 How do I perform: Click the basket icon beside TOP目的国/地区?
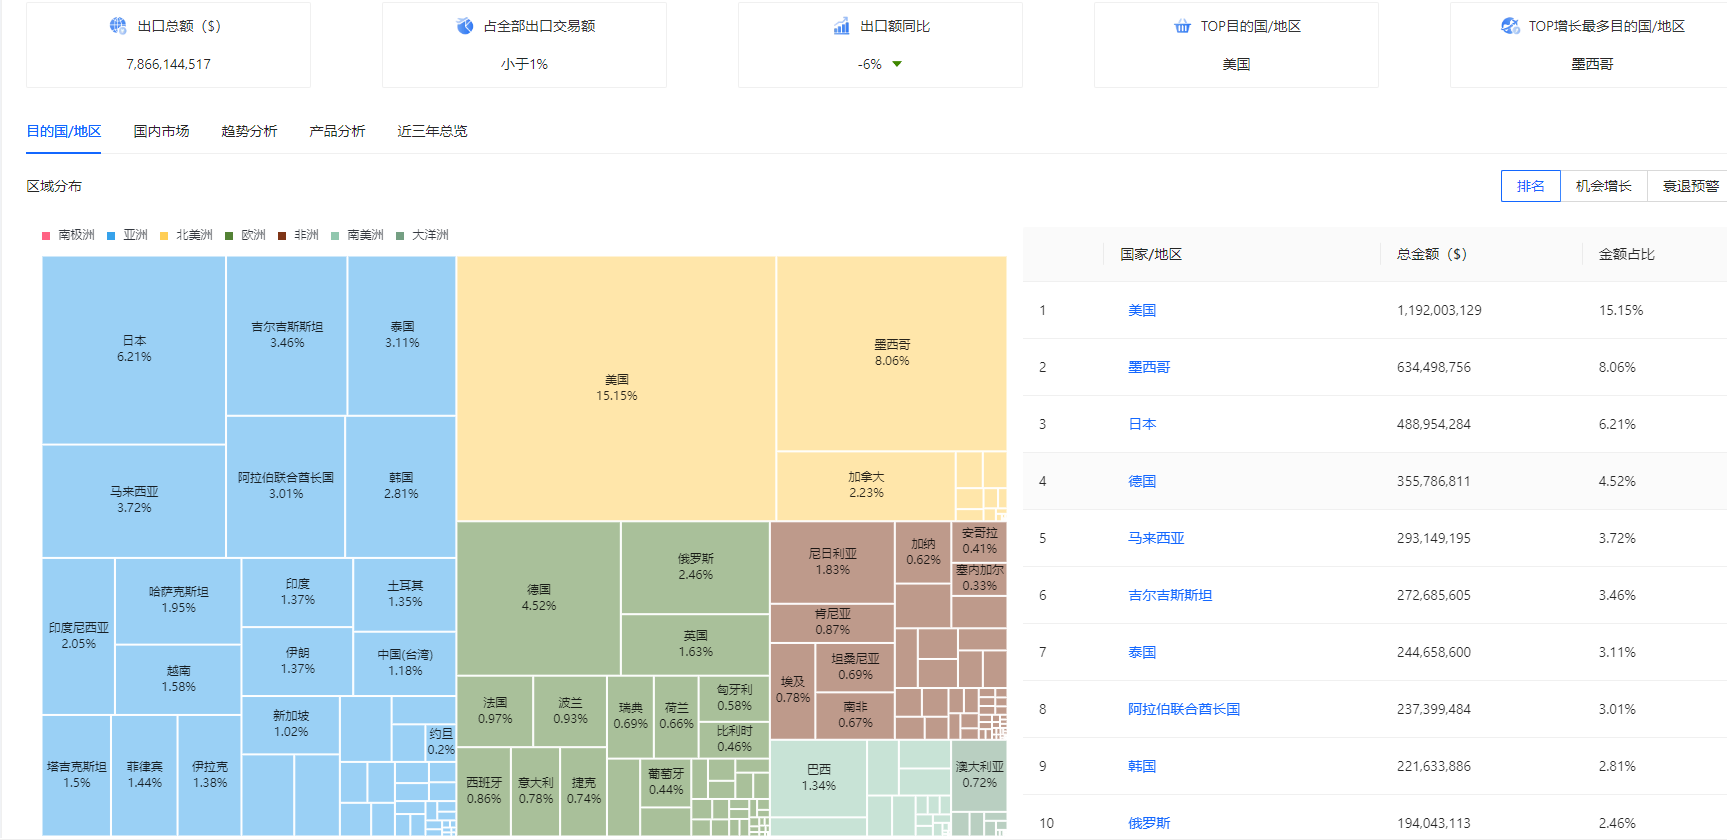pyautogui.click(x=1182, y=26)
